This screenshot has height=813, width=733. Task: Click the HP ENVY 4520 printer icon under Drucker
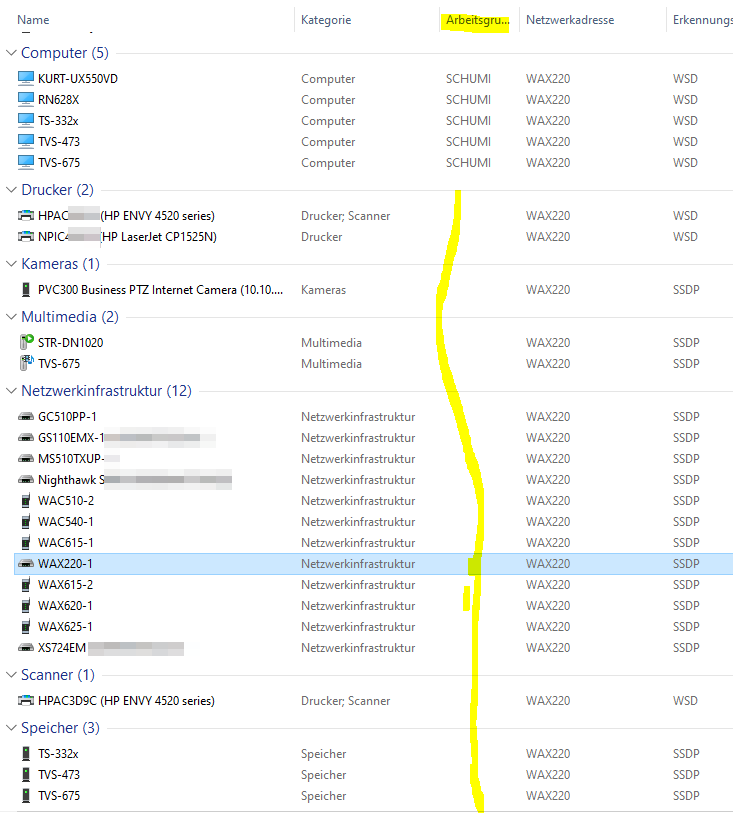click(x=26, y=215)
